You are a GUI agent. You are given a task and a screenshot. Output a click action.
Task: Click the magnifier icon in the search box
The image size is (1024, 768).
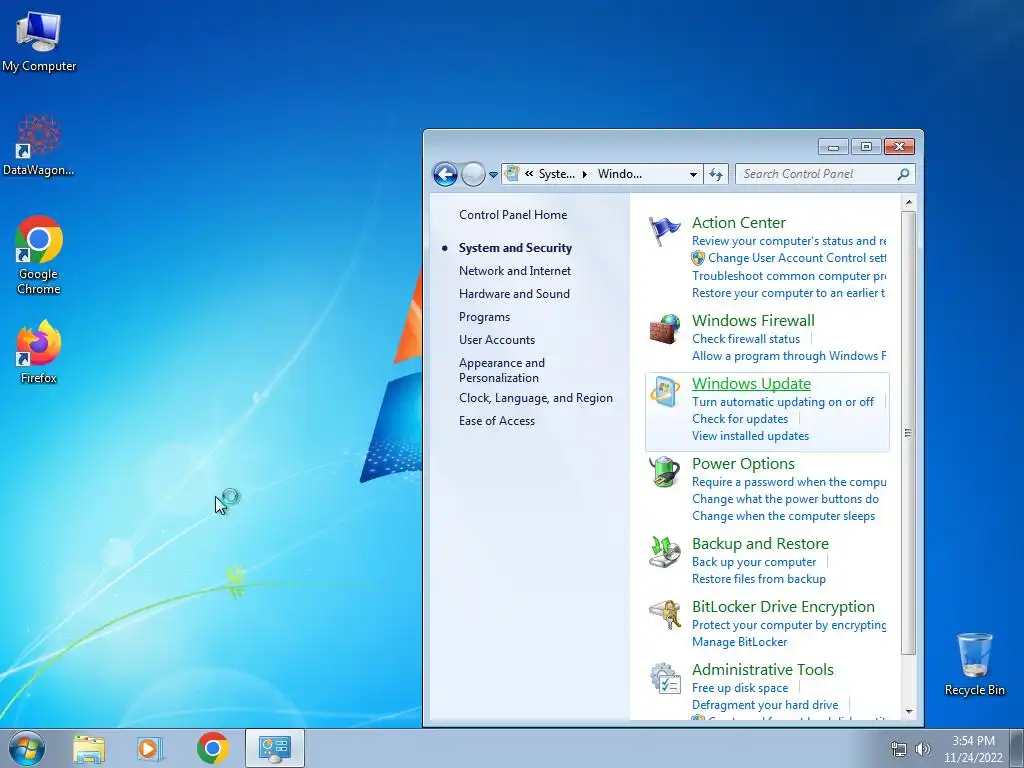(903, 174)
